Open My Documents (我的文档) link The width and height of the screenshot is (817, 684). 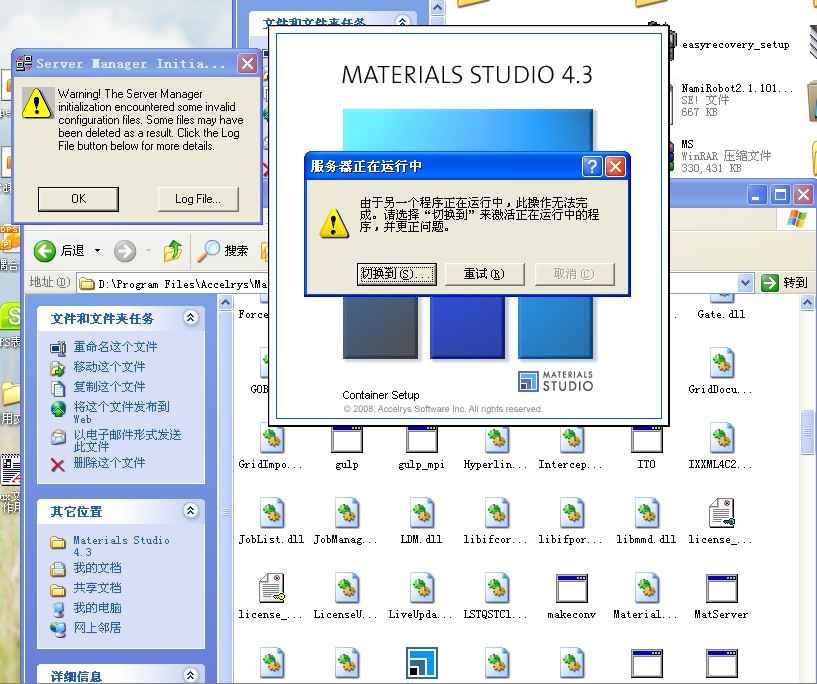[x=97, y=568]
